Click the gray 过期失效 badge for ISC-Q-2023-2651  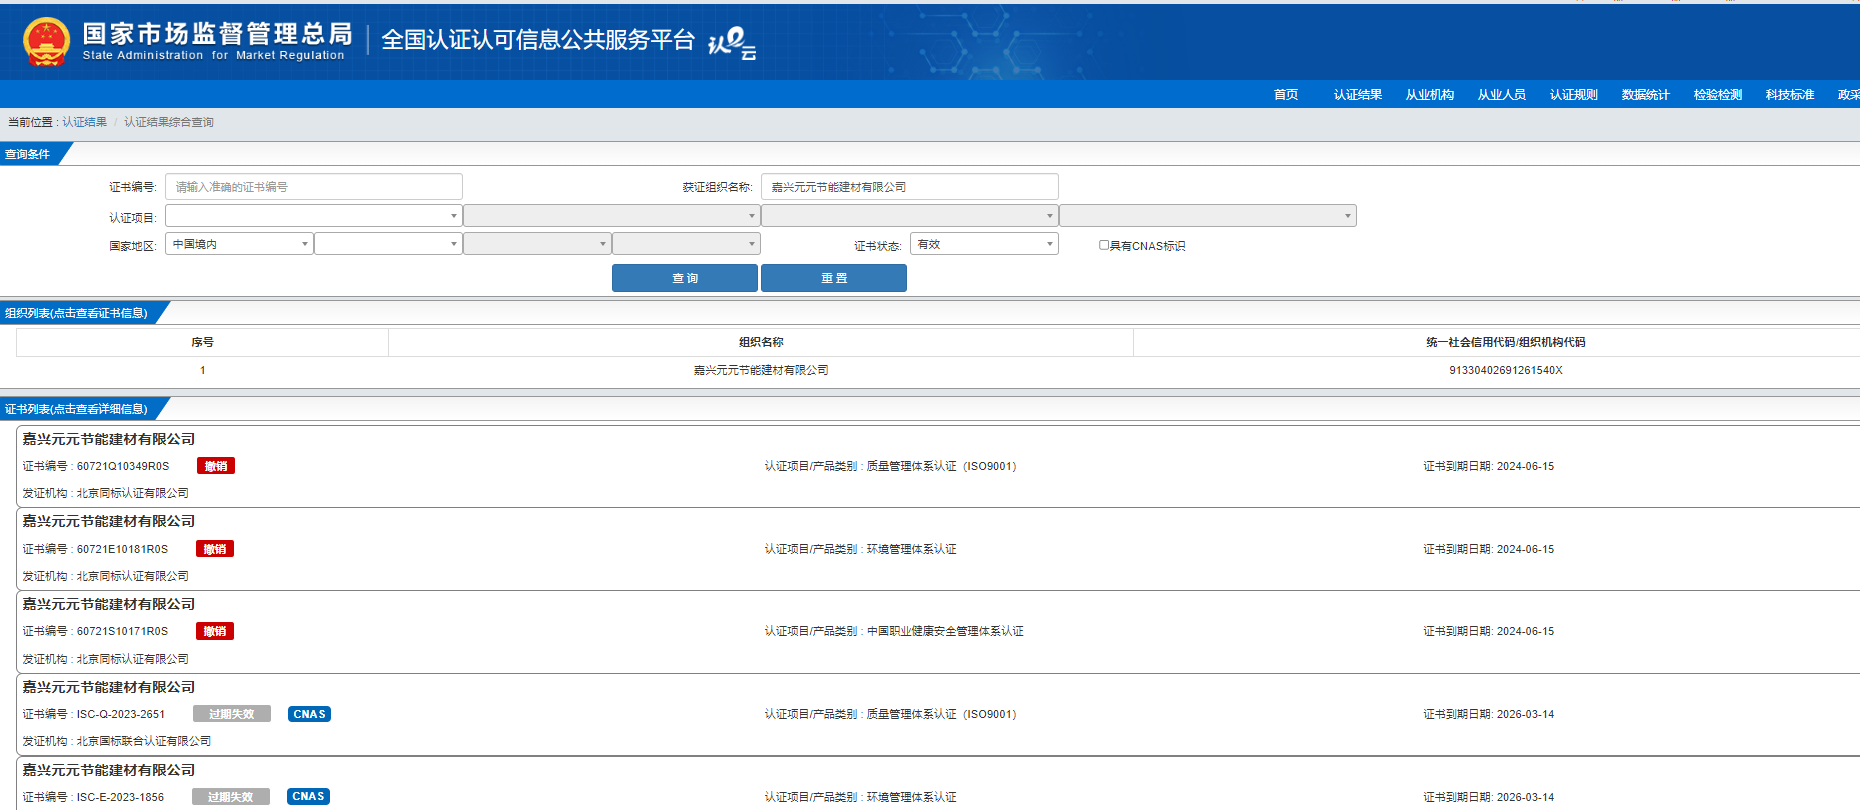pyautogui.click(x=231, y=714)
